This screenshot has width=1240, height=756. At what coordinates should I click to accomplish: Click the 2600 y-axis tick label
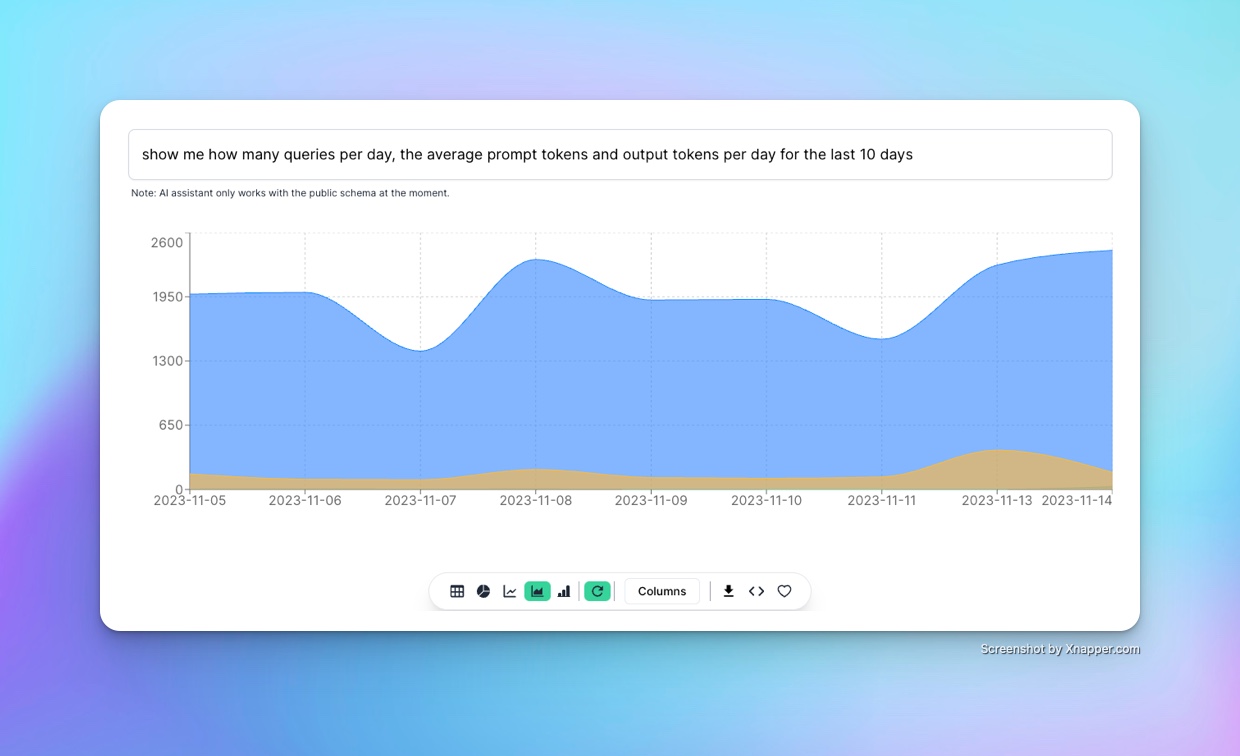coord(167,242)
